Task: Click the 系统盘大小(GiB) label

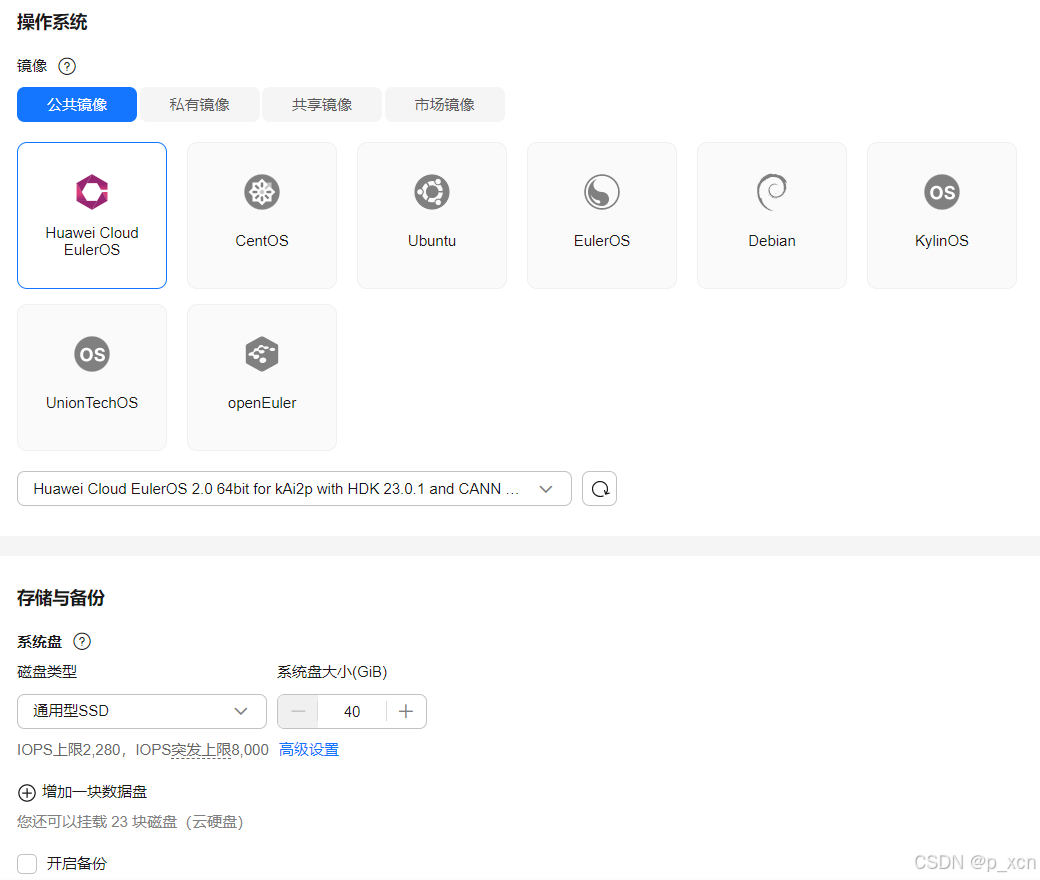Action: [x=332, y=672]
